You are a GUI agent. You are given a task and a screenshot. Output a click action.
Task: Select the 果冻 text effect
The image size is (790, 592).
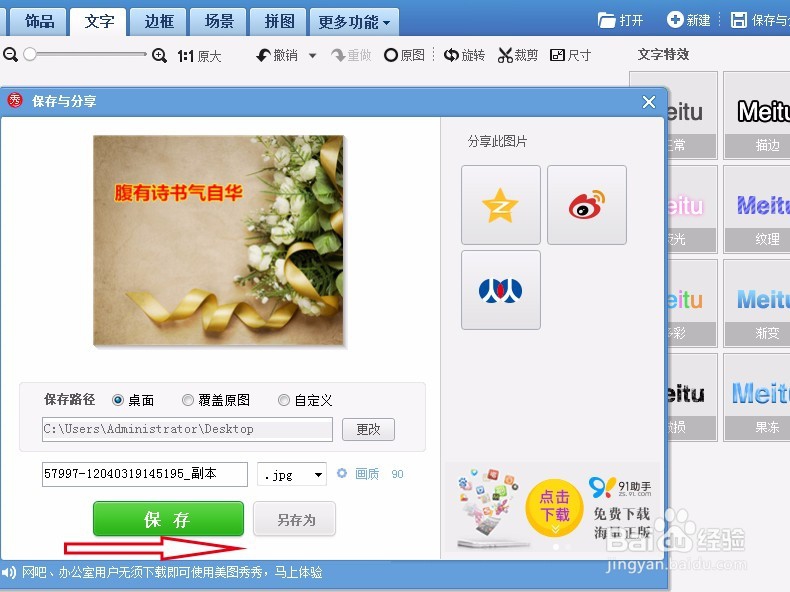point(758,398)
